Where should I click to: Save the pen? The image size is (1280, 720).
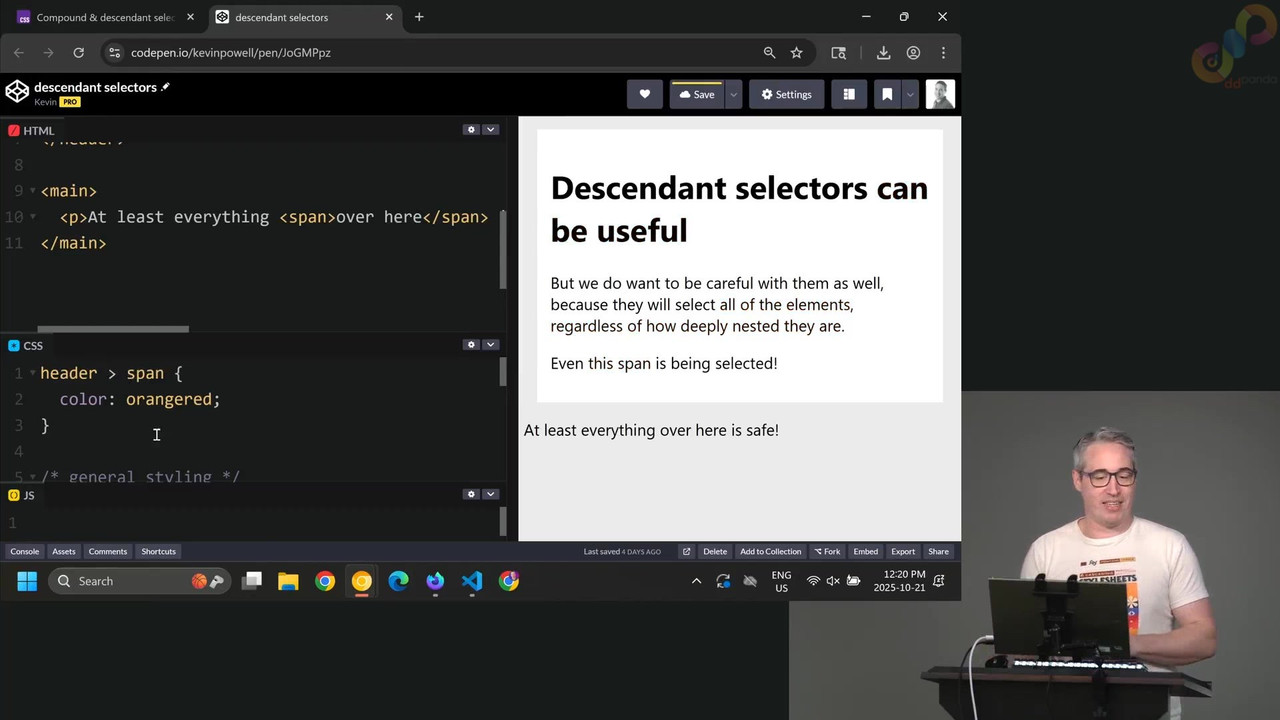[697, 94]
